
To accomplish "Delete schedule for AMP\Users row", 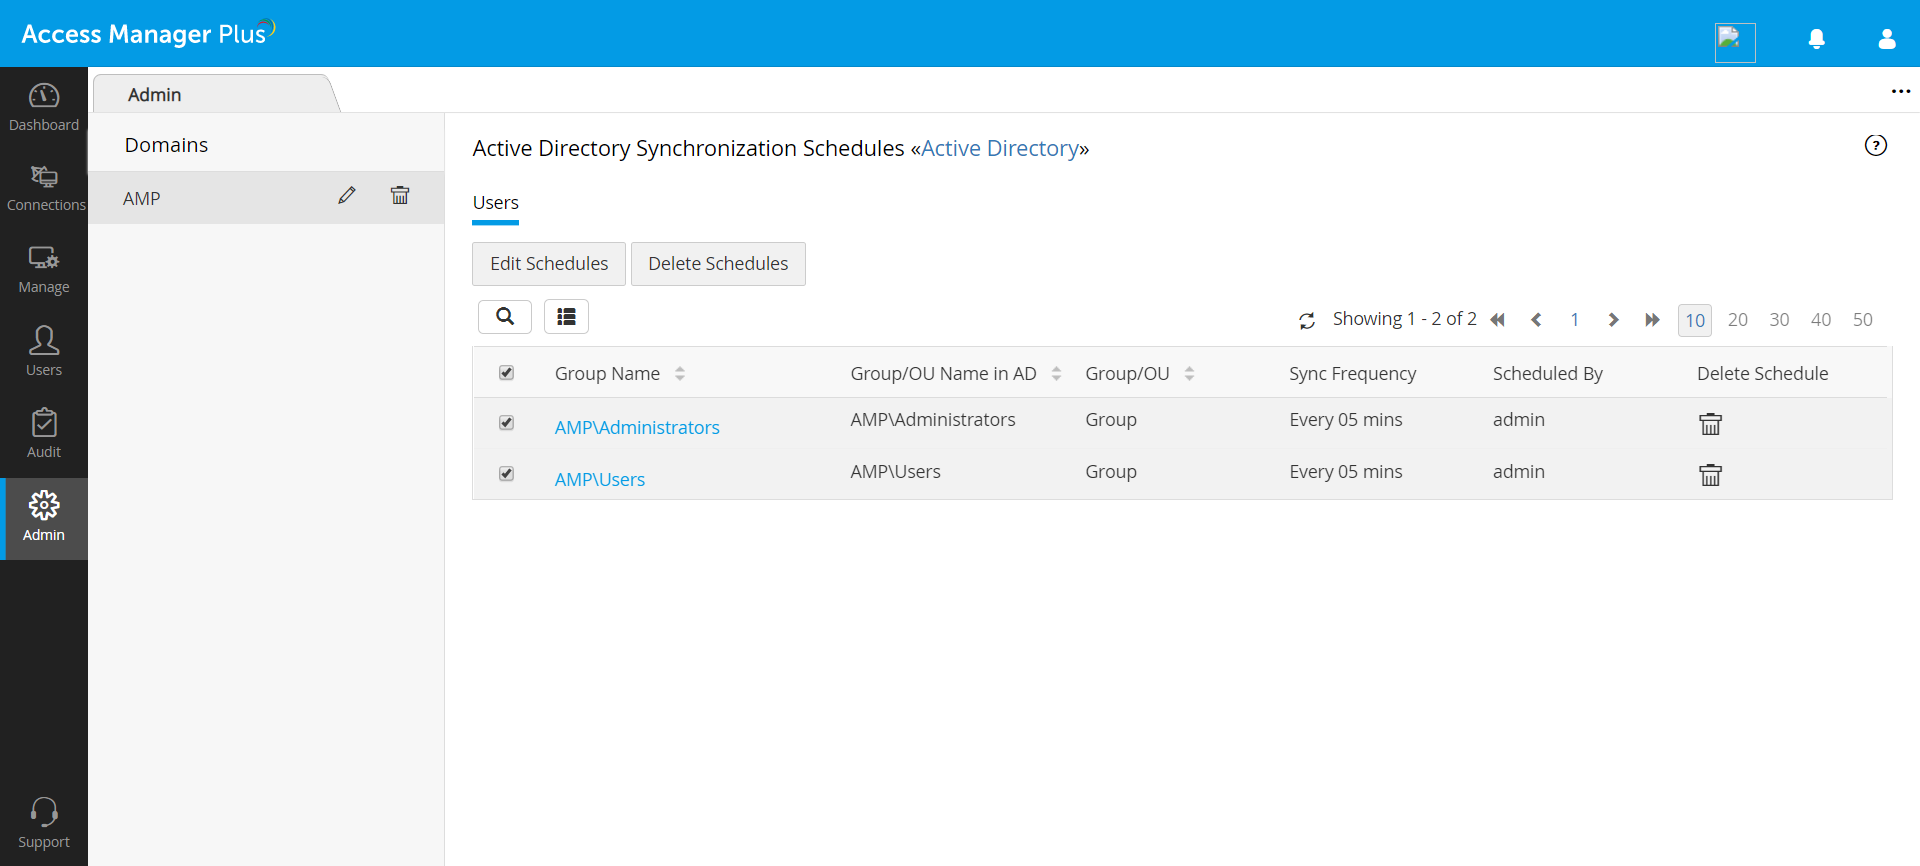I will tap(1710, 475).
